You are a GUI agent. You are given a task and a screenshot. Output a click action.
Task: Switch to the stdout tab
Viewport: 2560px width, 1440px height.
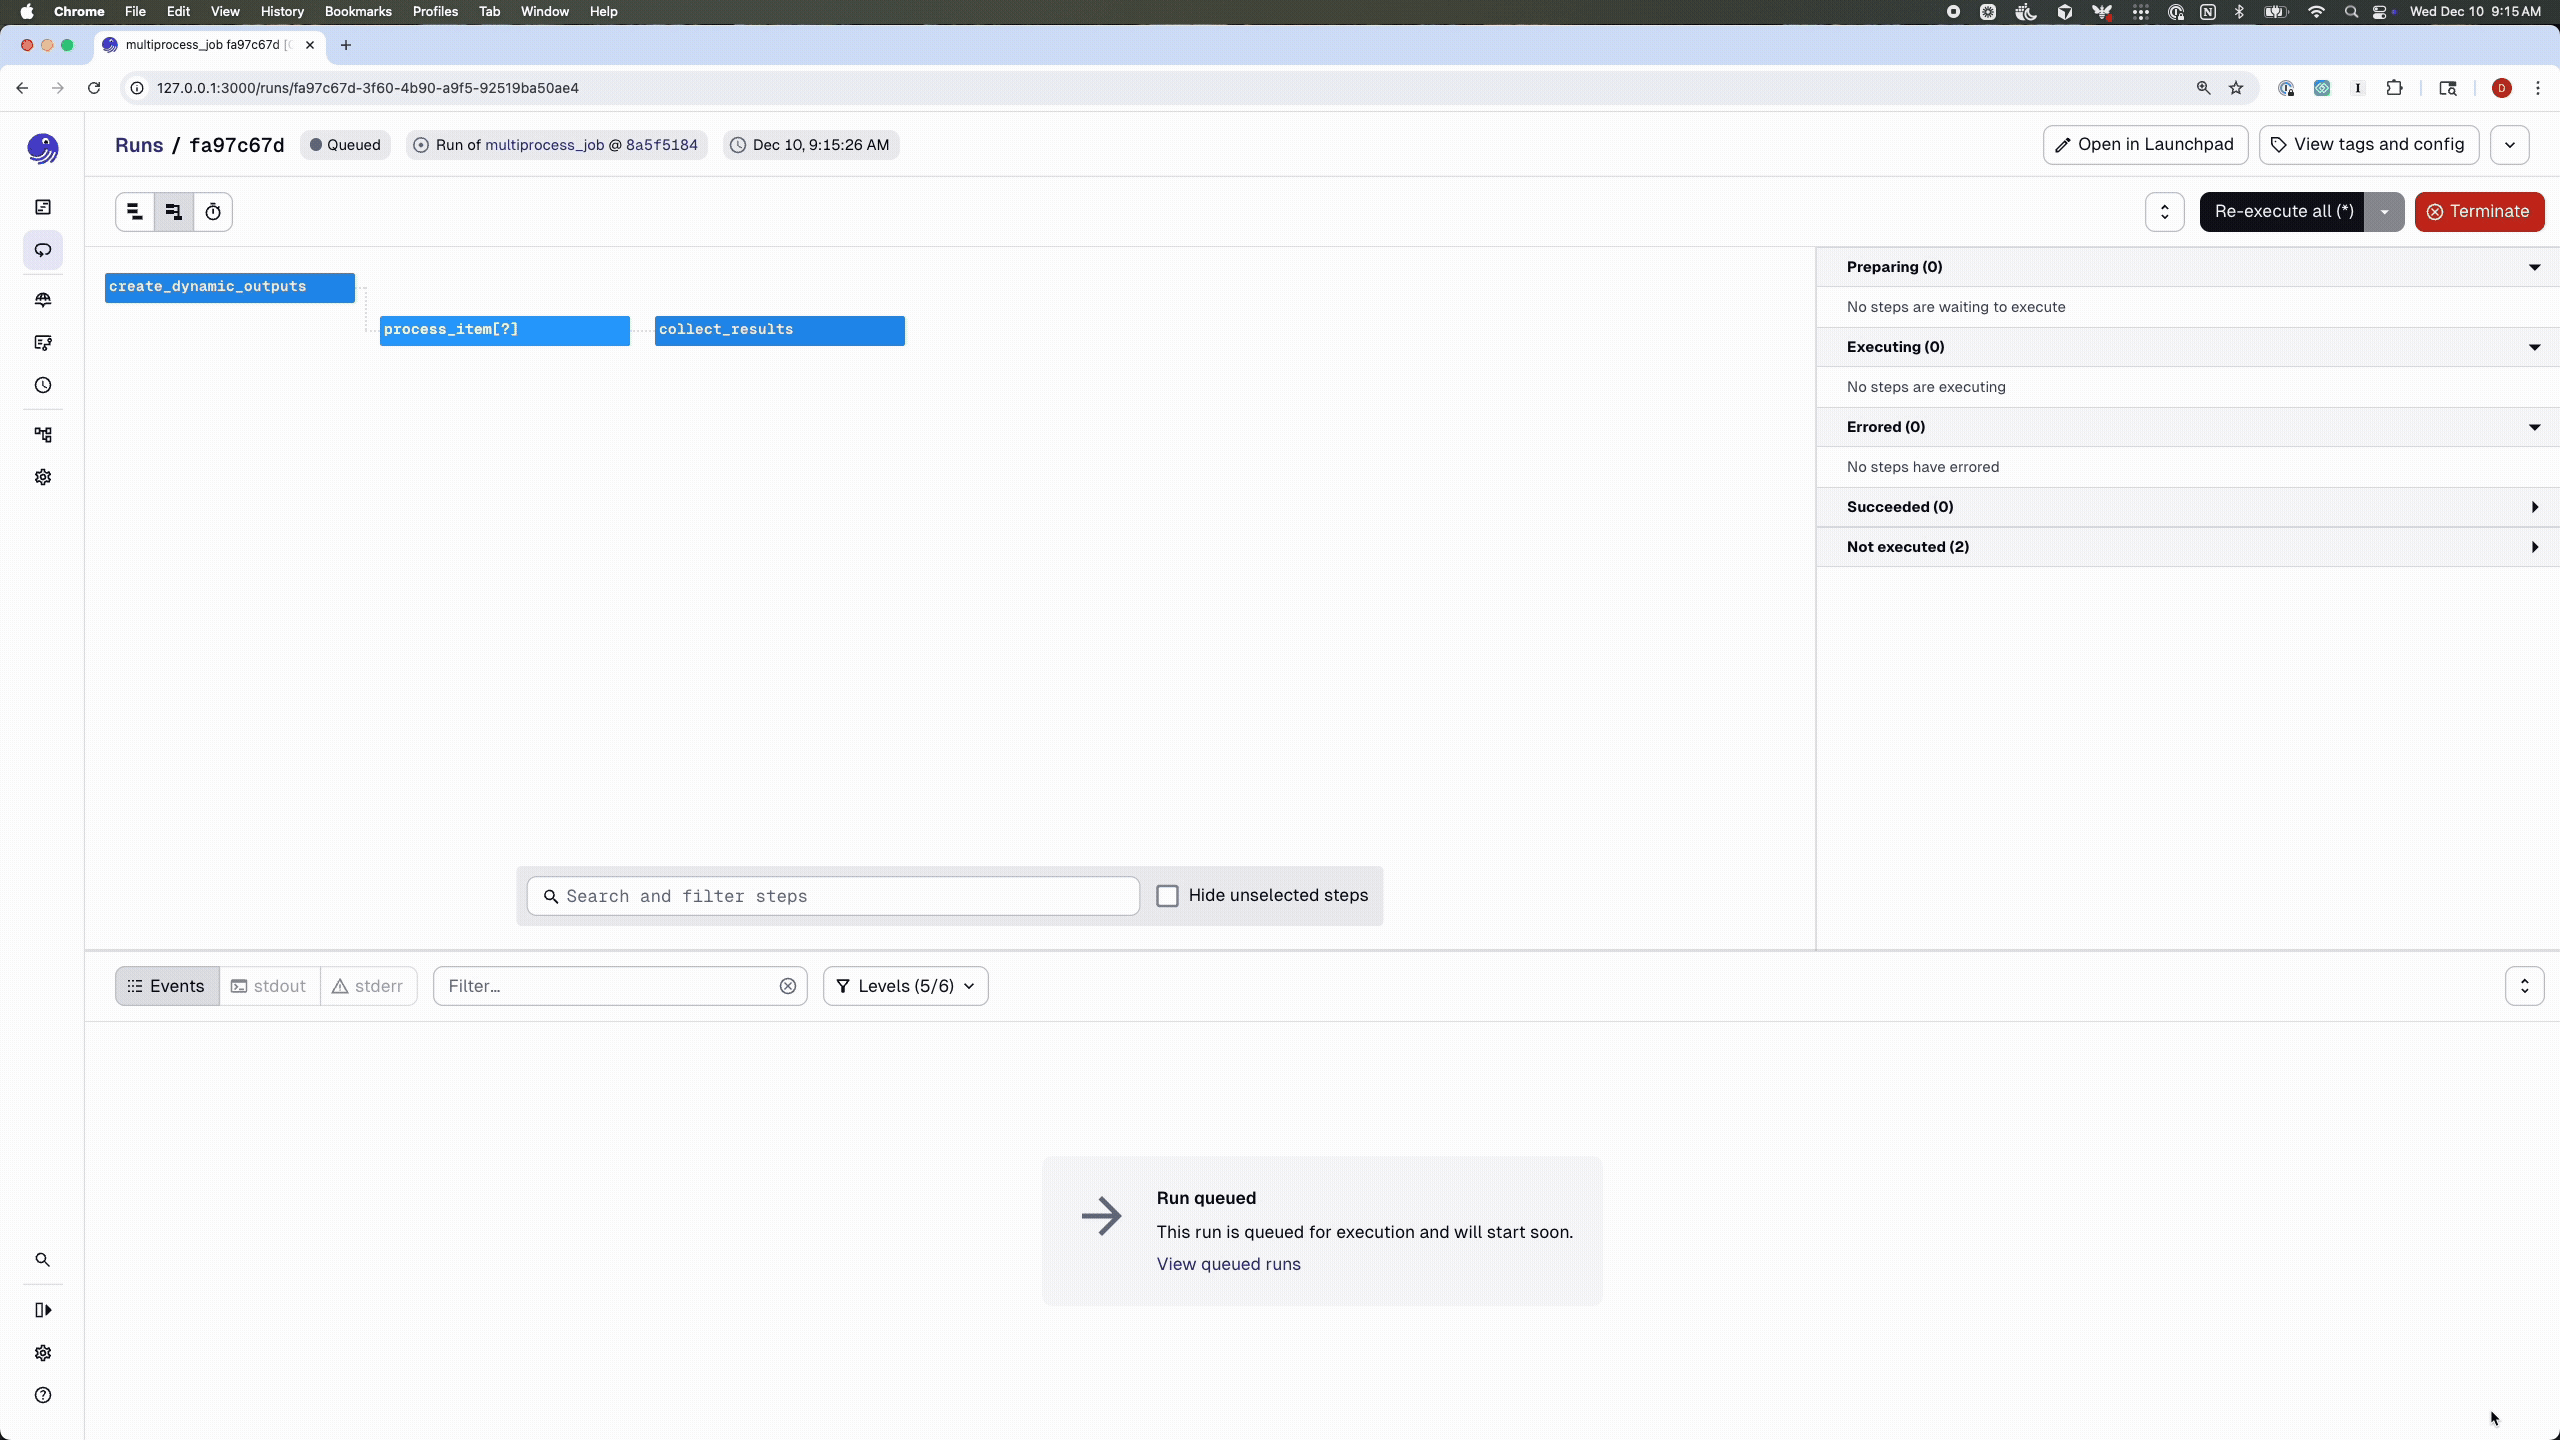click(269, 986)
